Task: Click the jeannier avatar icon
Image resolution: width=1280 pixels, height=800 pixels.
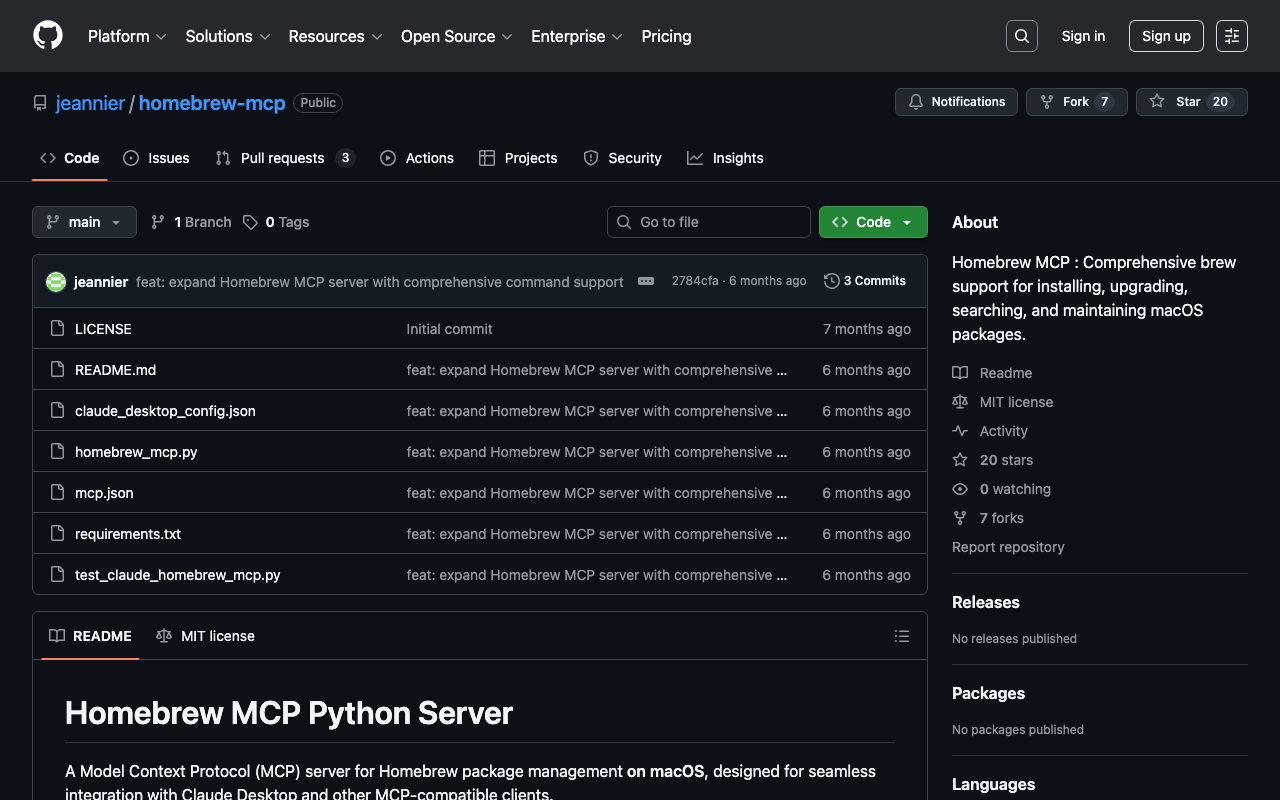Action: pos(56,282)
